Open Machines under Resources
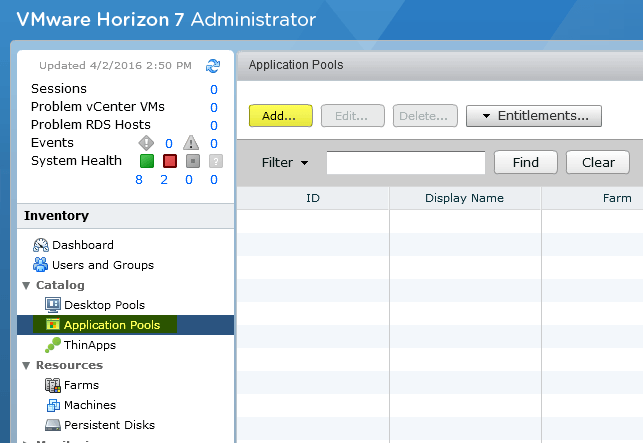This screenshot has width=643, height=443. (x=90, y=405)
